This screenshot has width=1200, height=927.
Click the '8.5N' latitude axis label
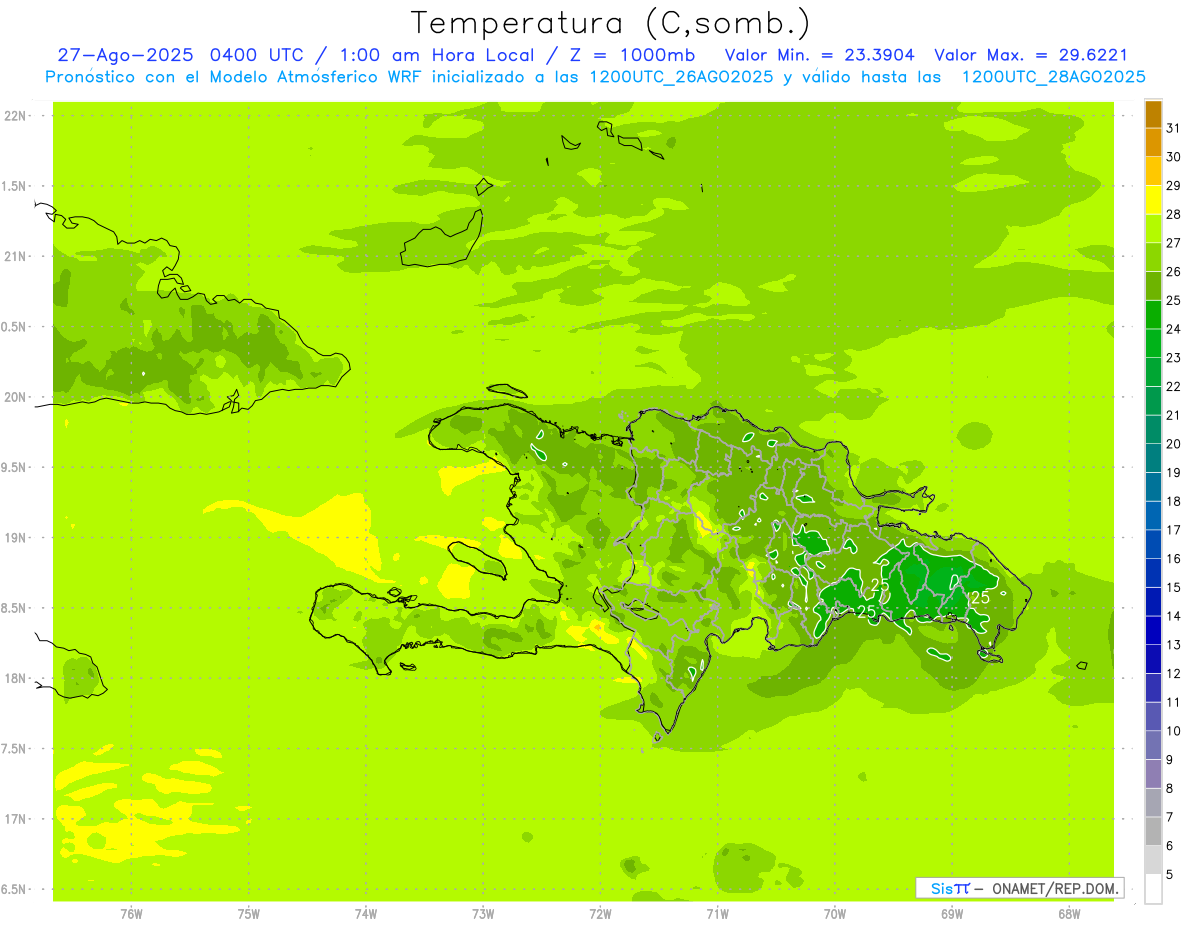(x=14, y=608)
